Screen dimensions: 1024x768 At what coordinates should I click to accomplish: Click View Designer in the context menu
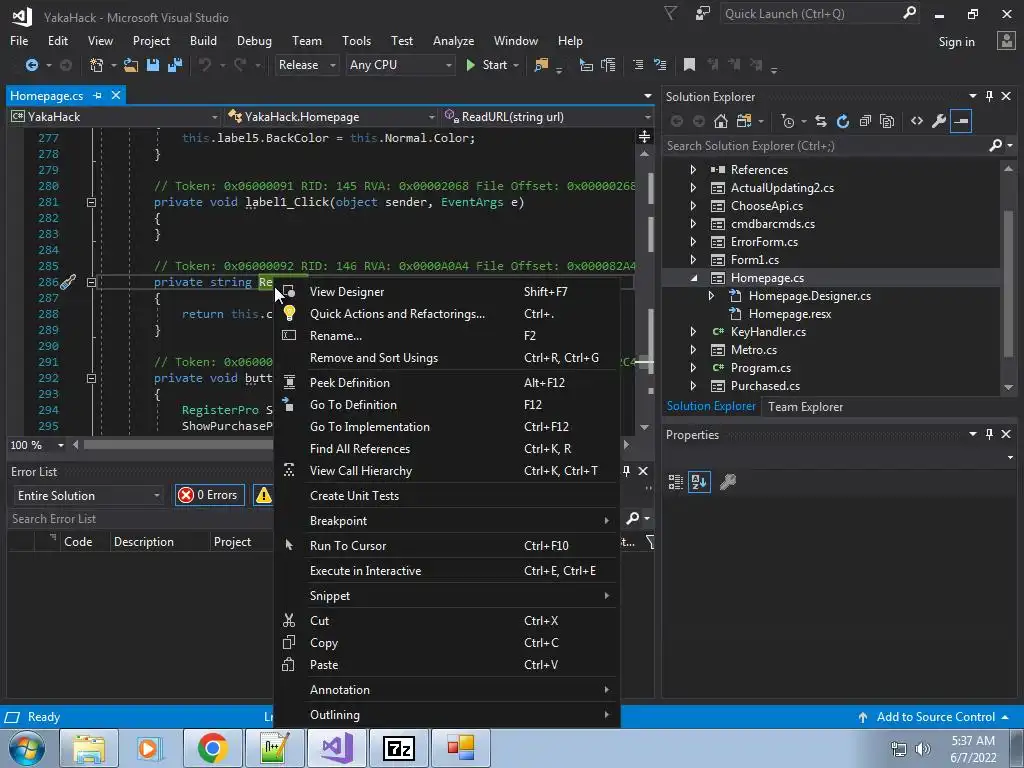click(347, 292)
